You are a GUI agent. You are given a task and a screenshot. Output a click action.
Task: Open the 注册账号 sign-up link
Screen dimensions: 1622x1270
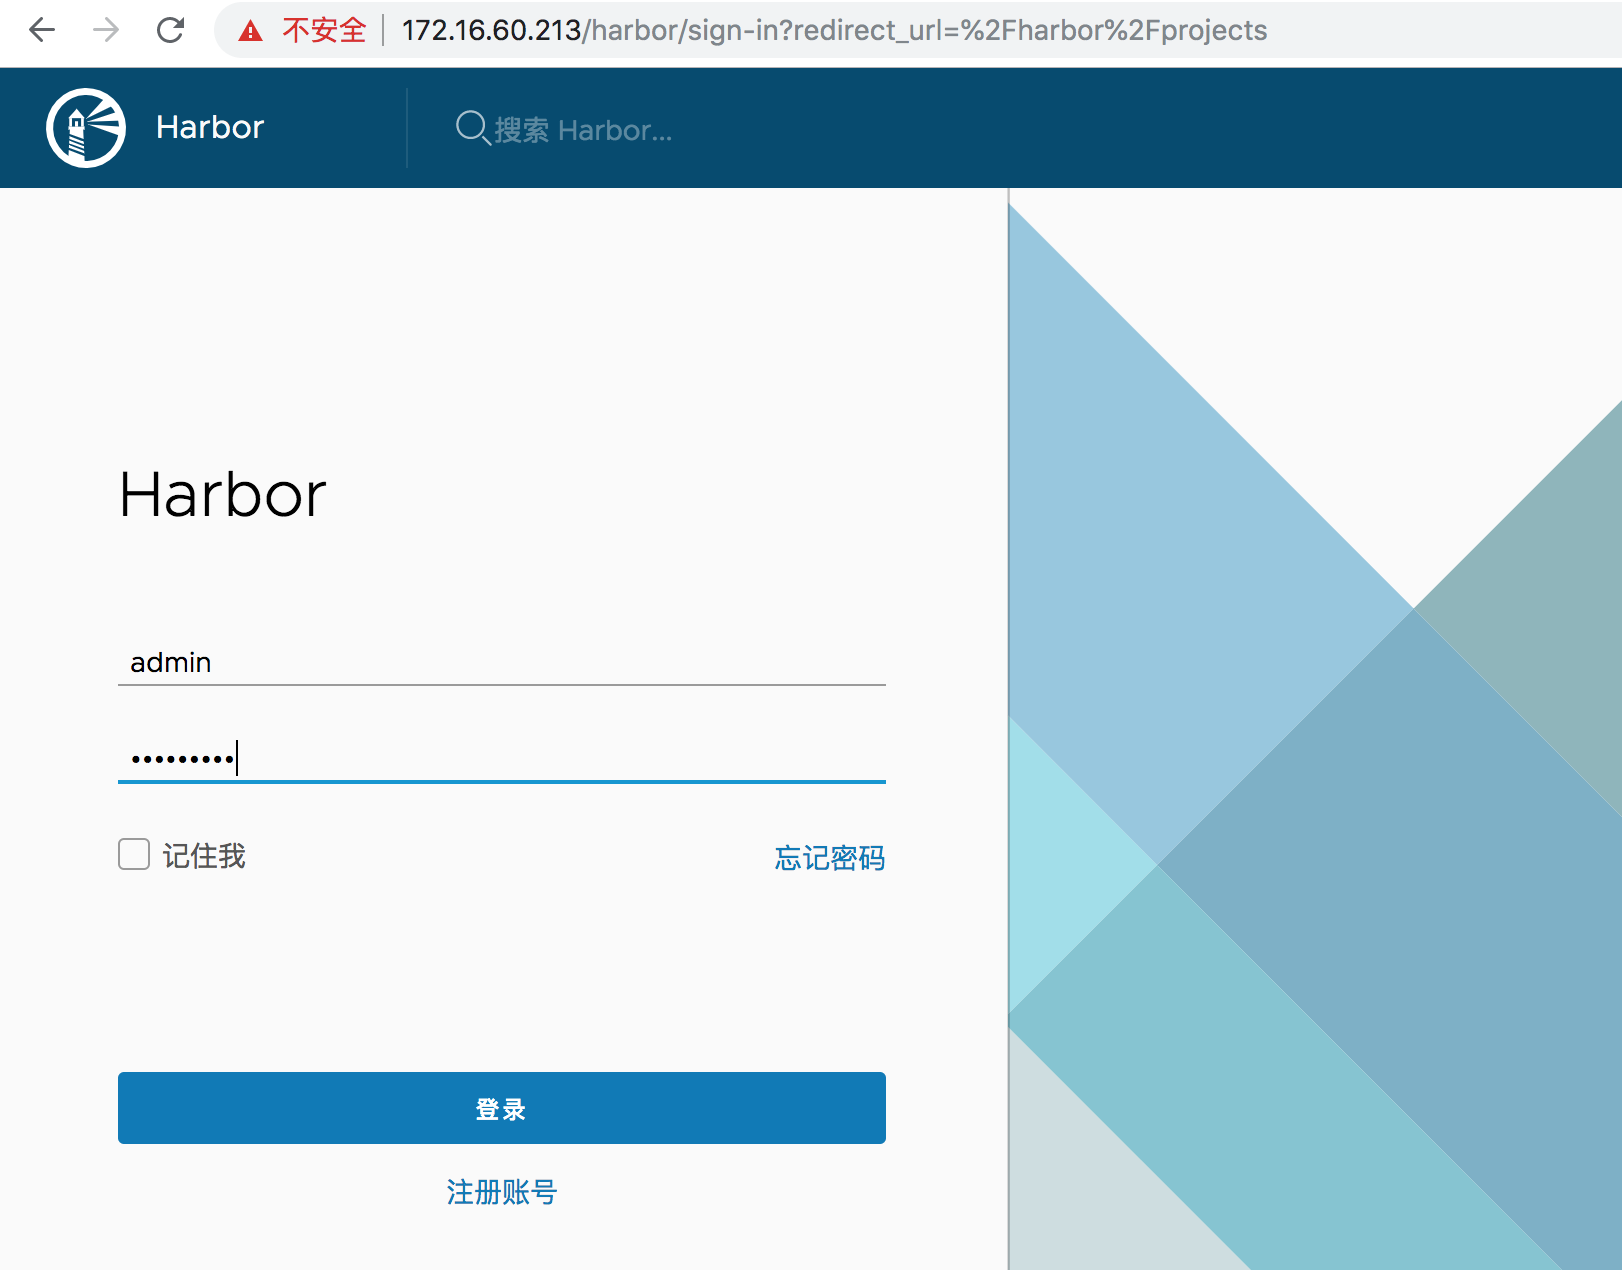pyautogui.click(x=502, y=1192)
